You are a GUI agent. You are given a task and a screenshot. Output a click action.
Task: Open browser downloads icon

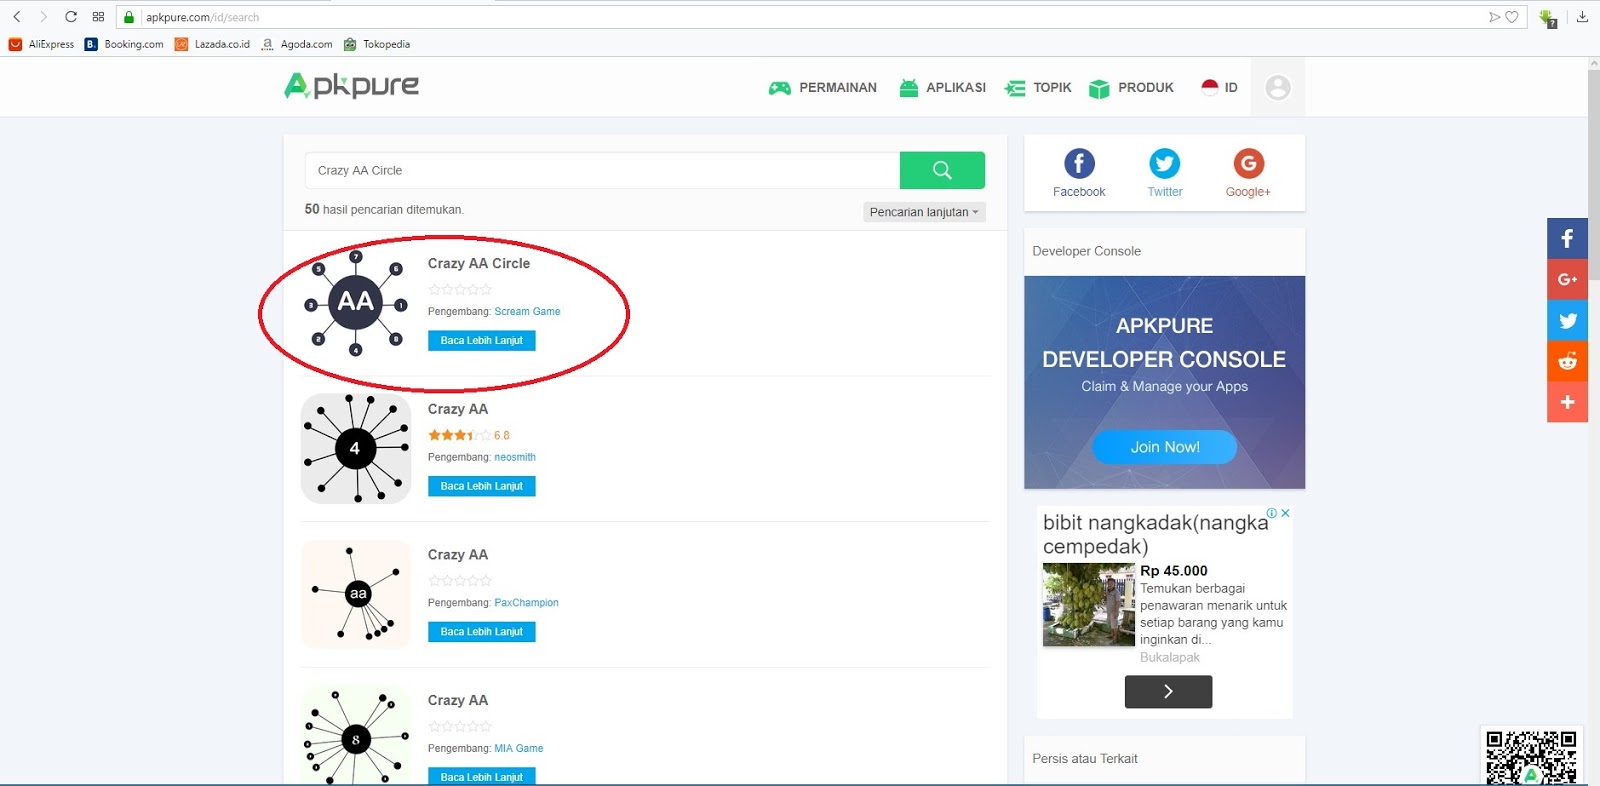(1582, 17)
